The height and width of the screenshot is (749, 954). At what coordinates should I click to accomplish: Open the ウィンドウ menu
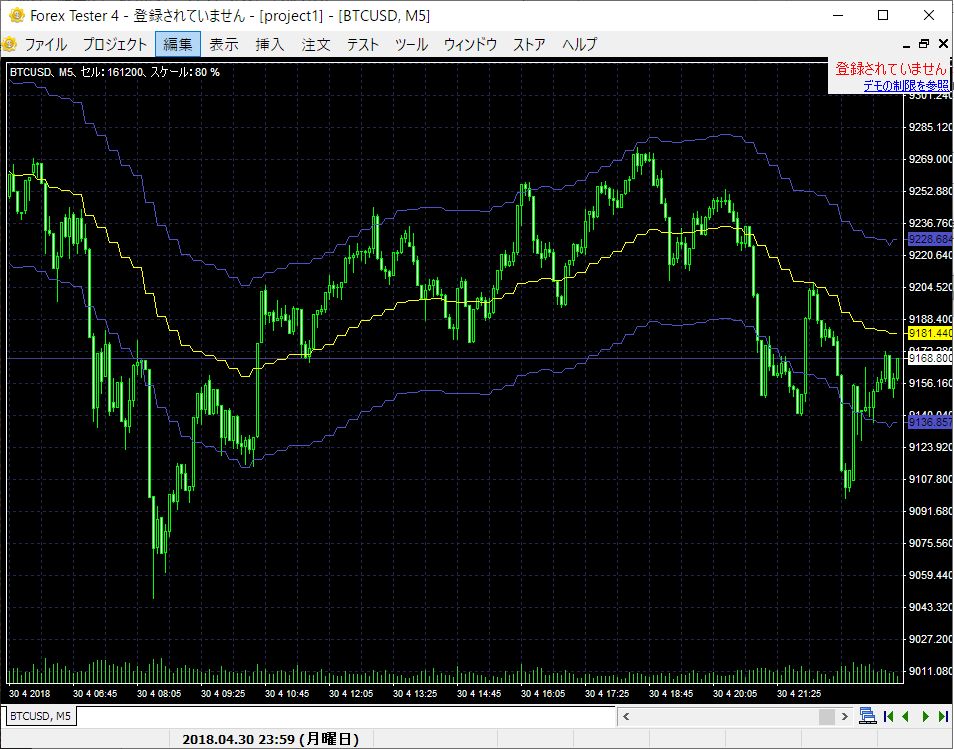pos(470,44)
